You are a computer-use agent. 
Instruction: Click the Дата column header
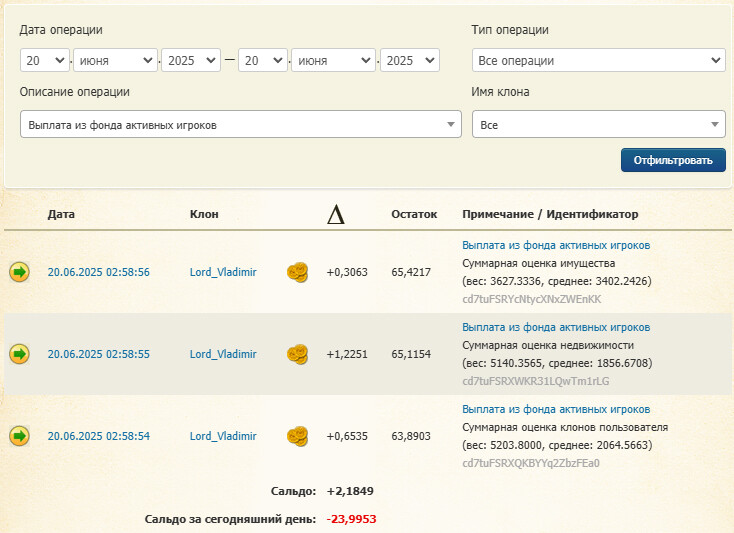pyautogui.click(x=61, y=214)
